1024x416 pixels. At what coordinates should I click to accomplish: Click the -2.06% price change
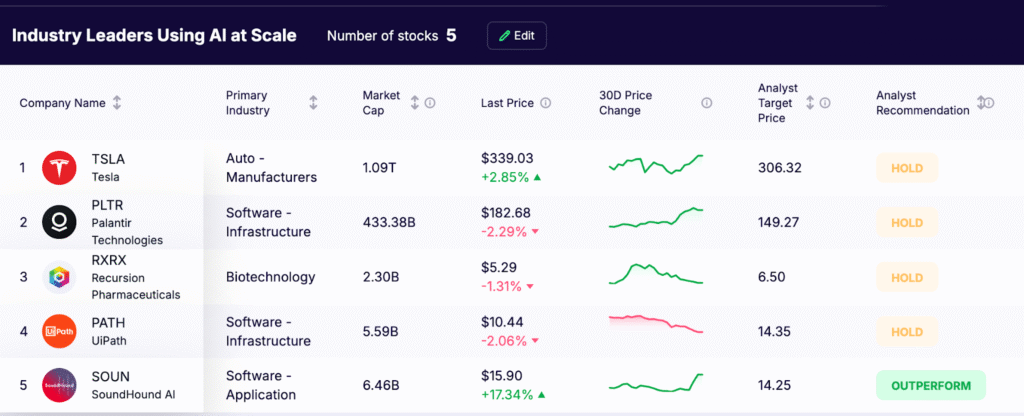click(x=509, y=340)
